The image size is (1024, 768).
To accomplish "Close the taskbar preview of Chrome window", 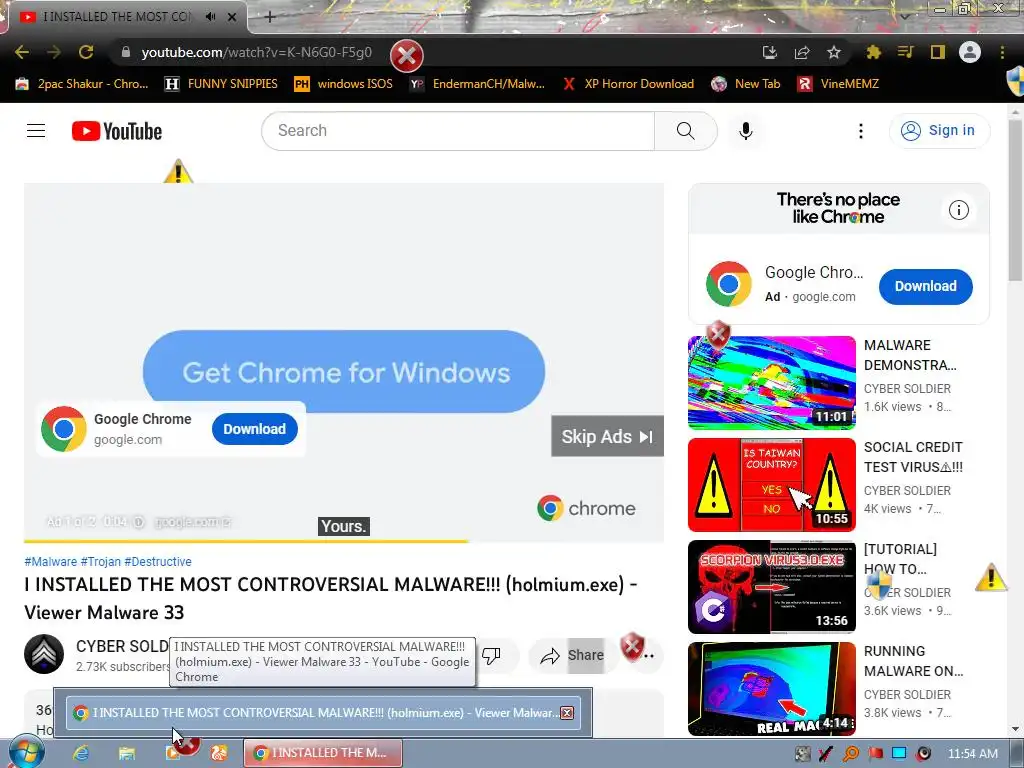I will [567, 712].
